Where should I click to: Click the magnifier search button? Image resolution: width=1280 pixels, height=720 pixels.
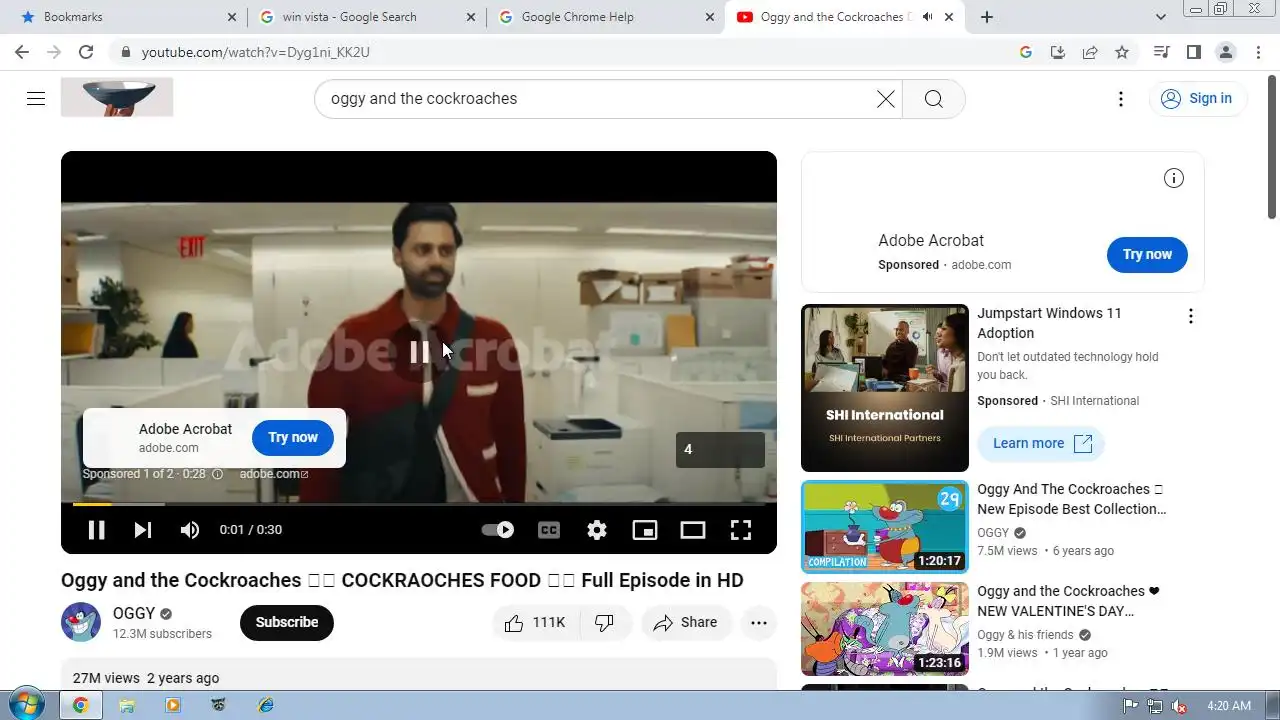[933, 98]
